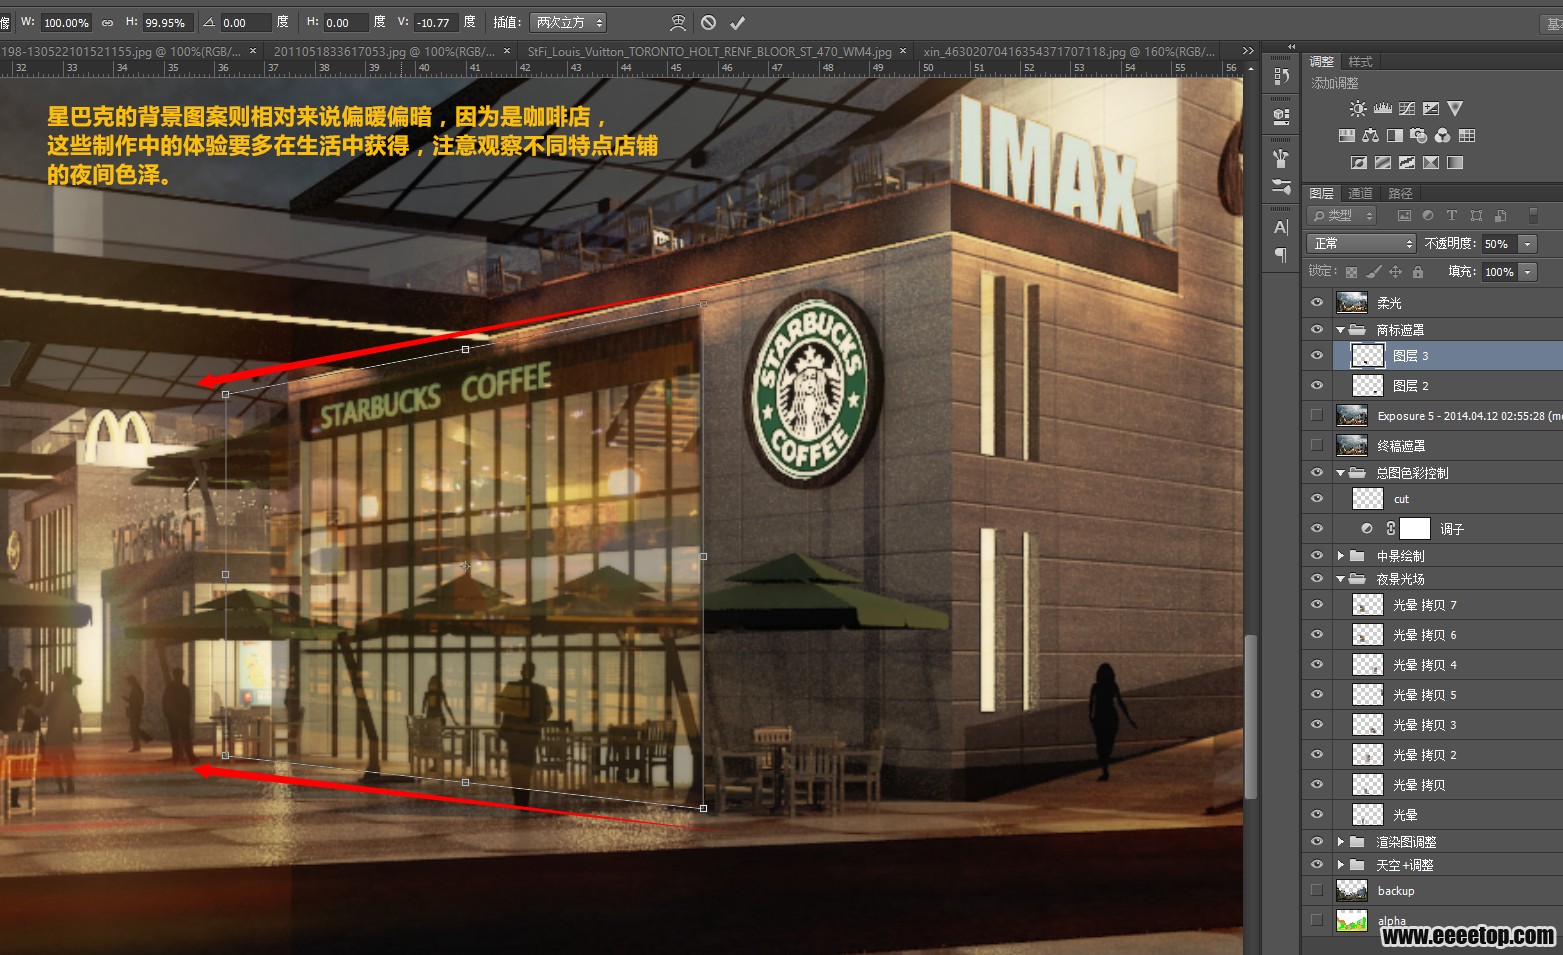Show the backup layer
1563x955 pixels.
point(1316,890)
